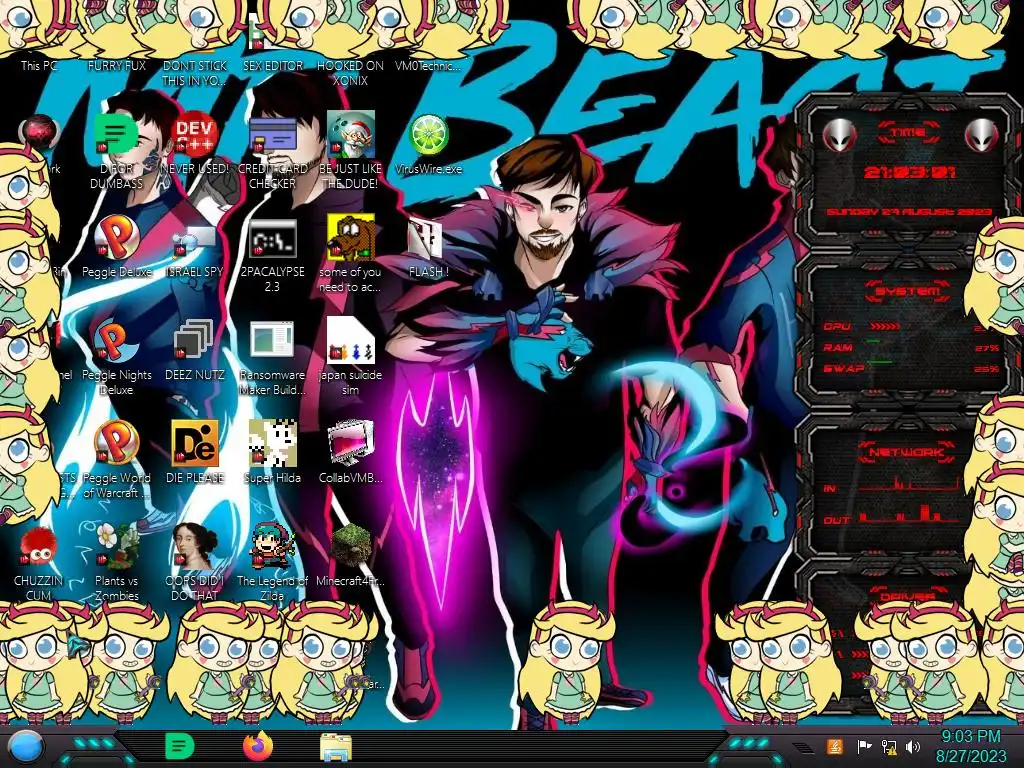Click the 'FURRY FUX' icon label
The width and height of the screenshot is (1024, 768).
[x=117, y=65]
